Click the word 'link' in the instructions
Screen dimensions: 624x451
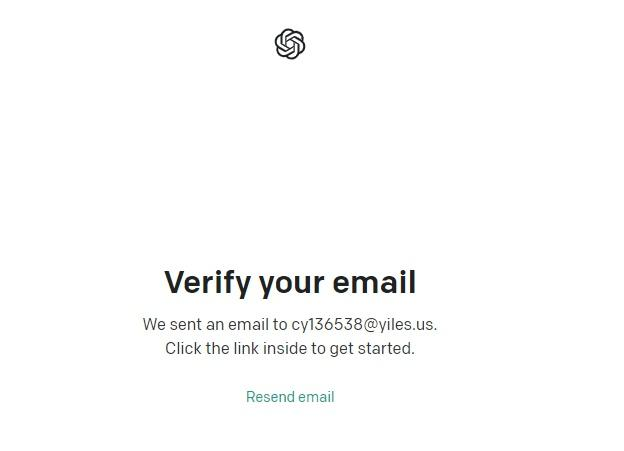tap(246, 348)
